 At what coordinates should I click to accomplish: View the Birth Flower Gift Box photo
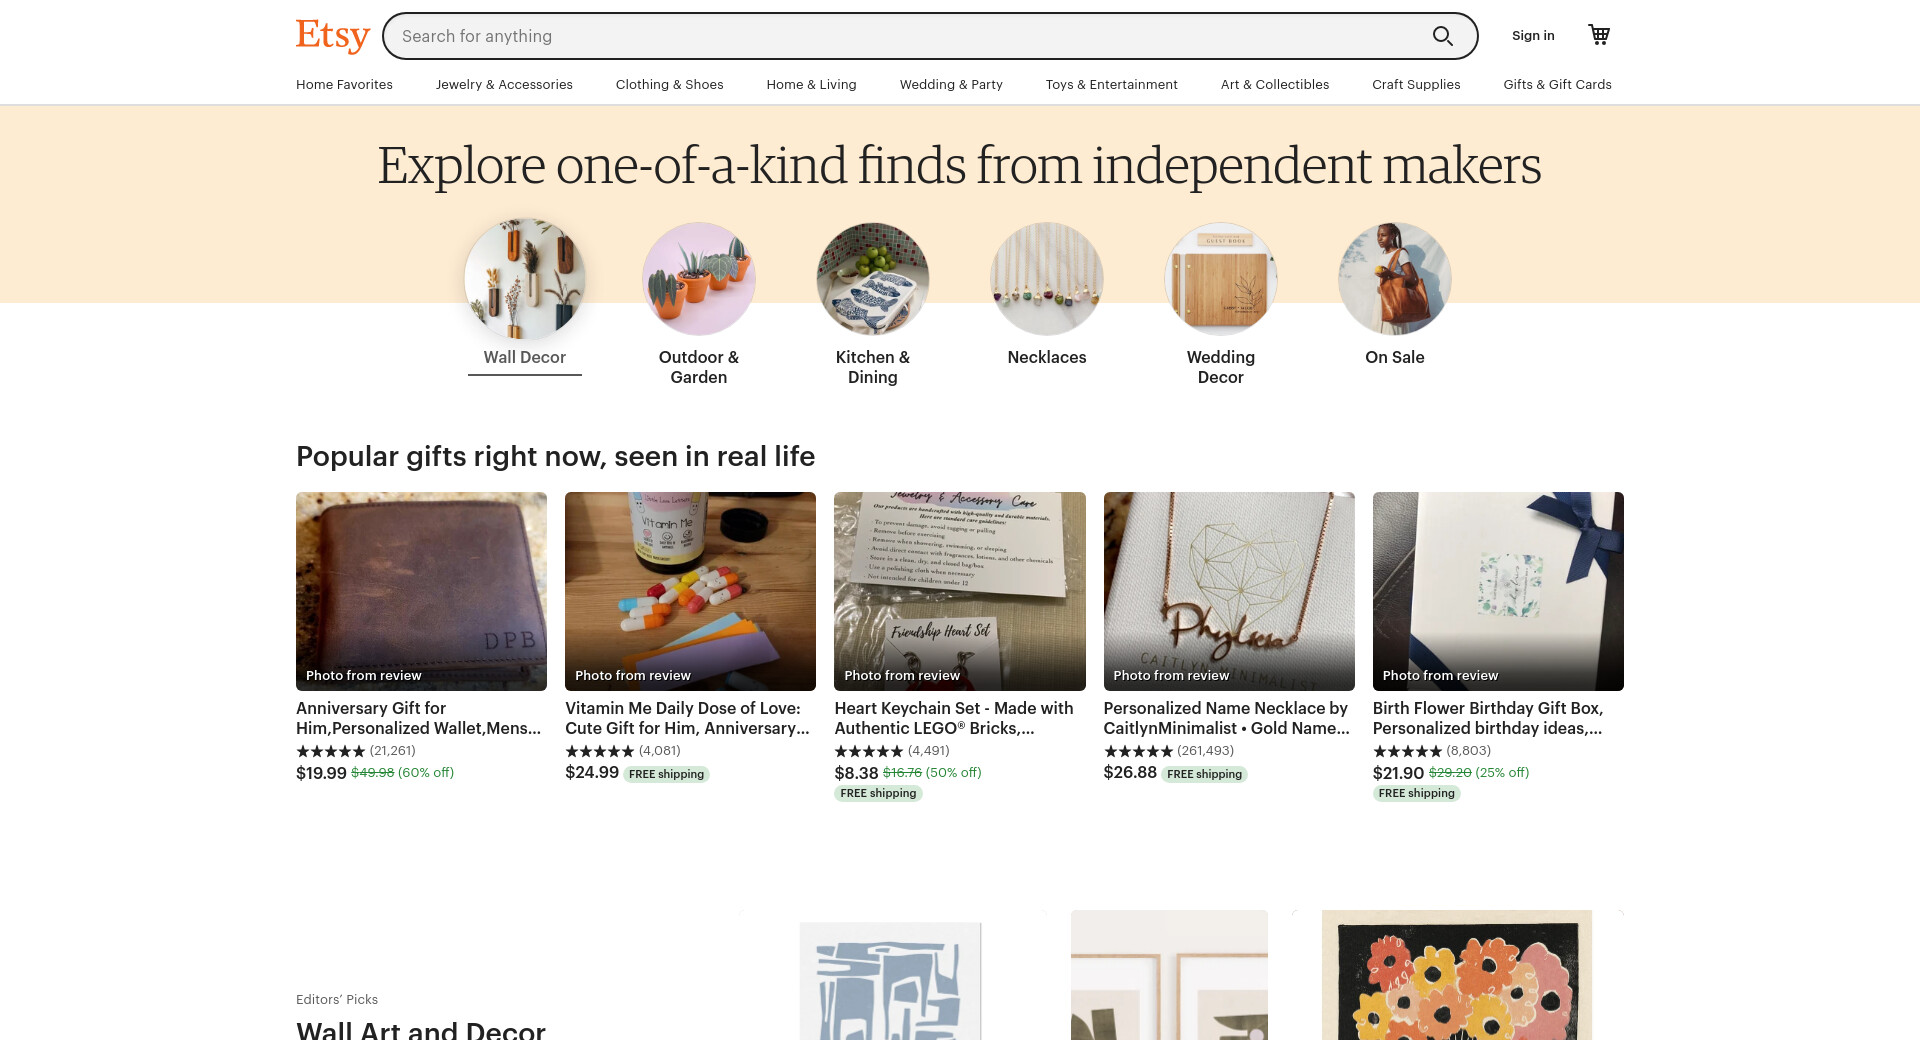[x=1498, y=590]
